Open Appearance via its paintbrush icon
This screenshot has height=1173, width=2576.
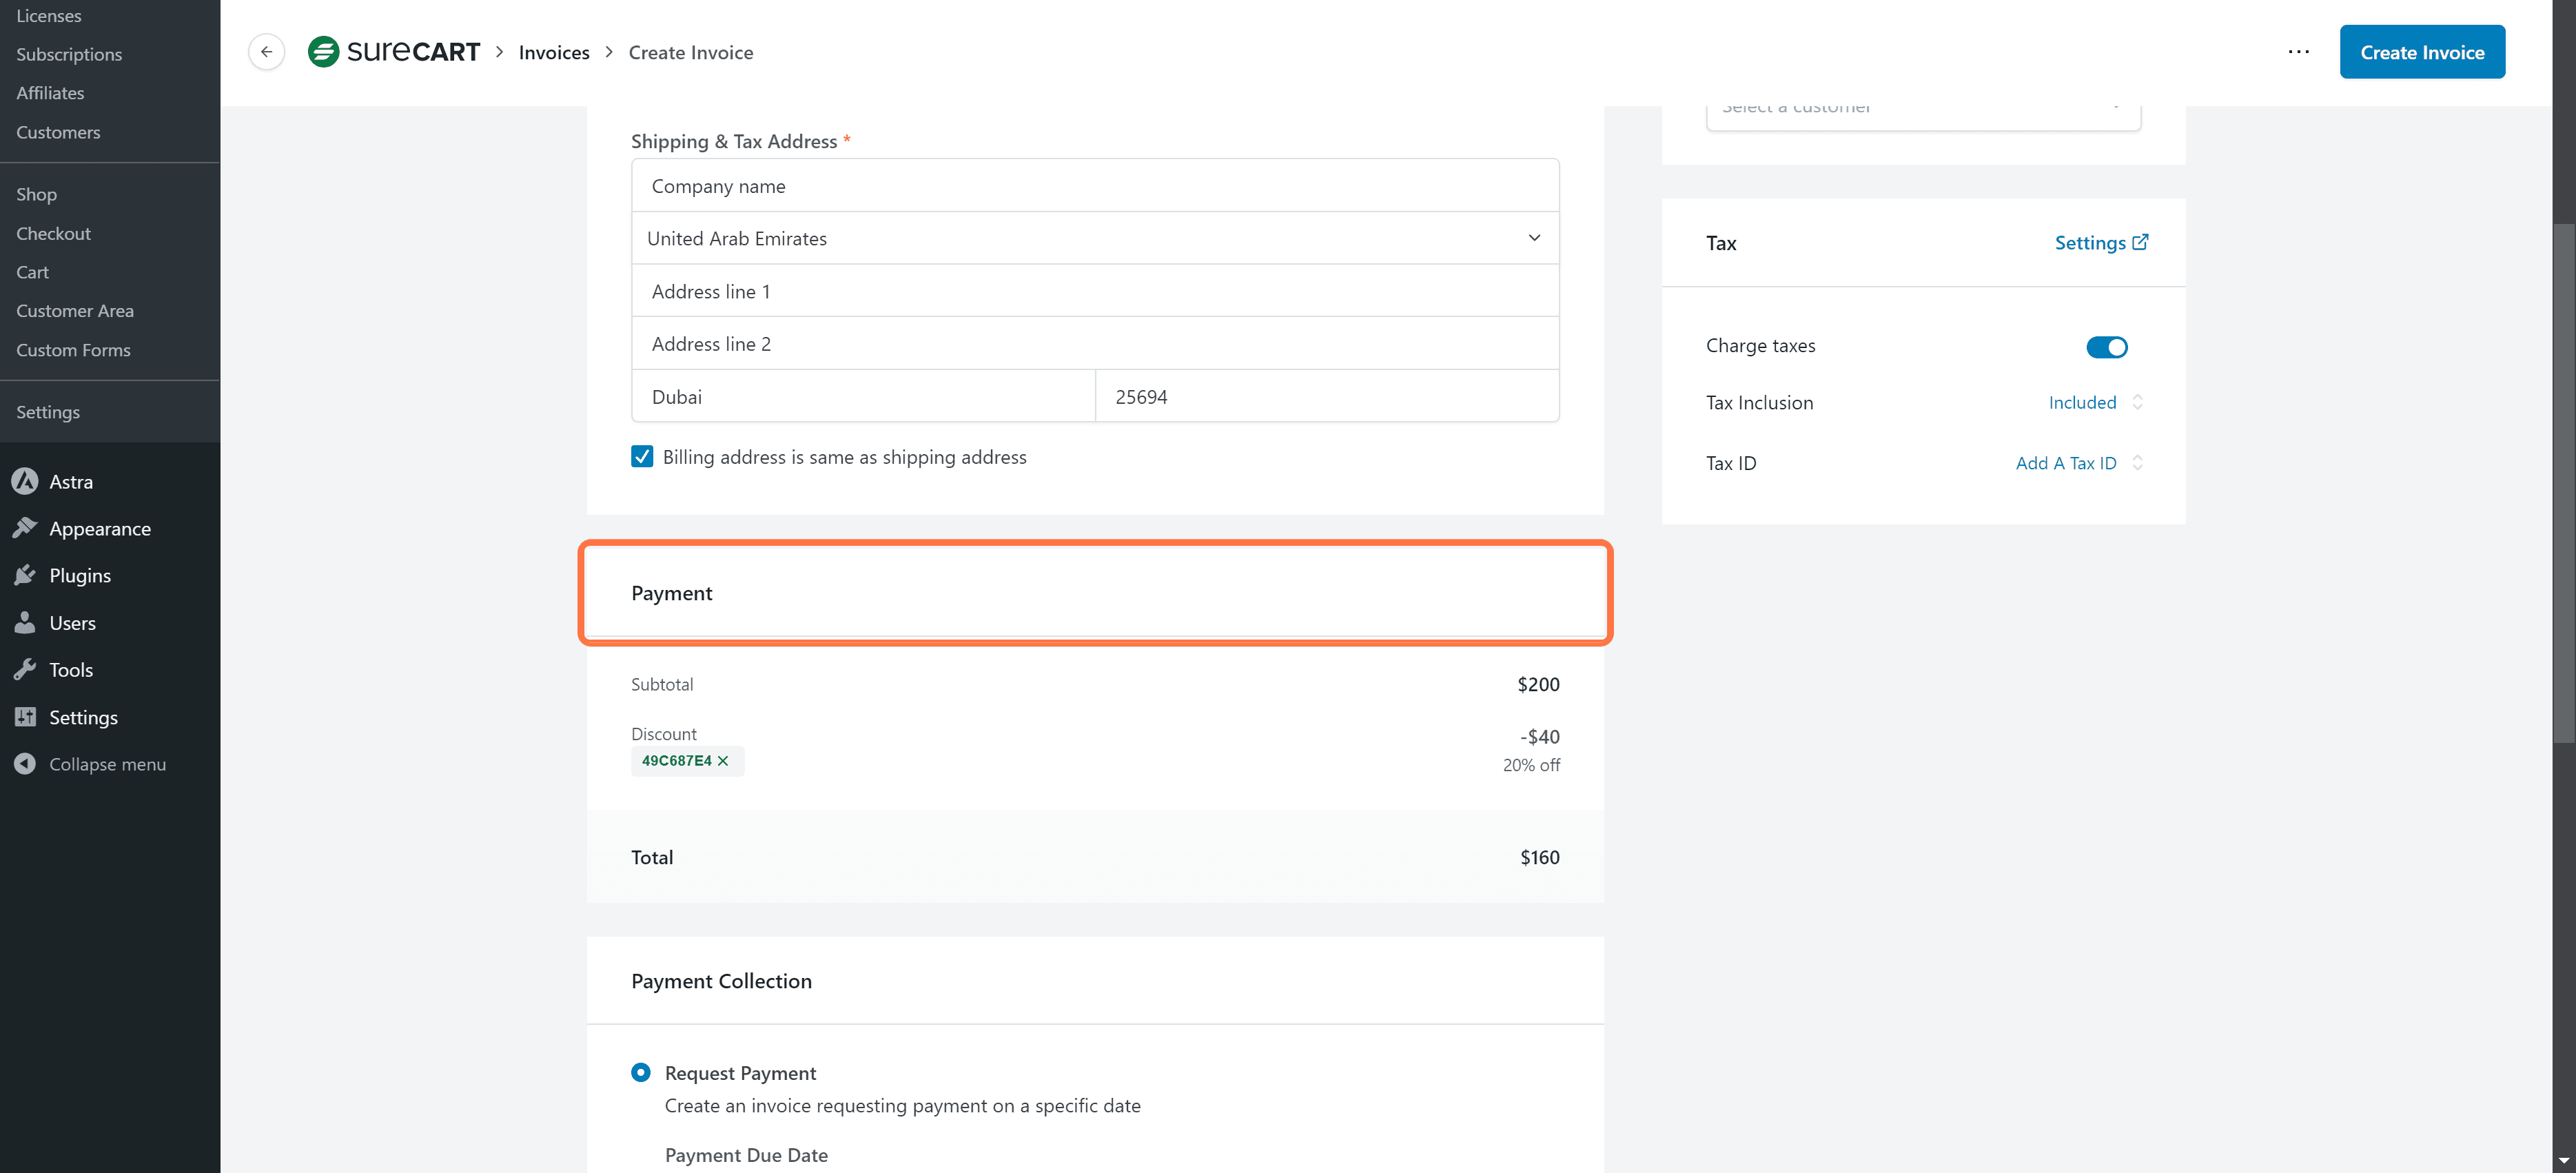tap(25, 528)
